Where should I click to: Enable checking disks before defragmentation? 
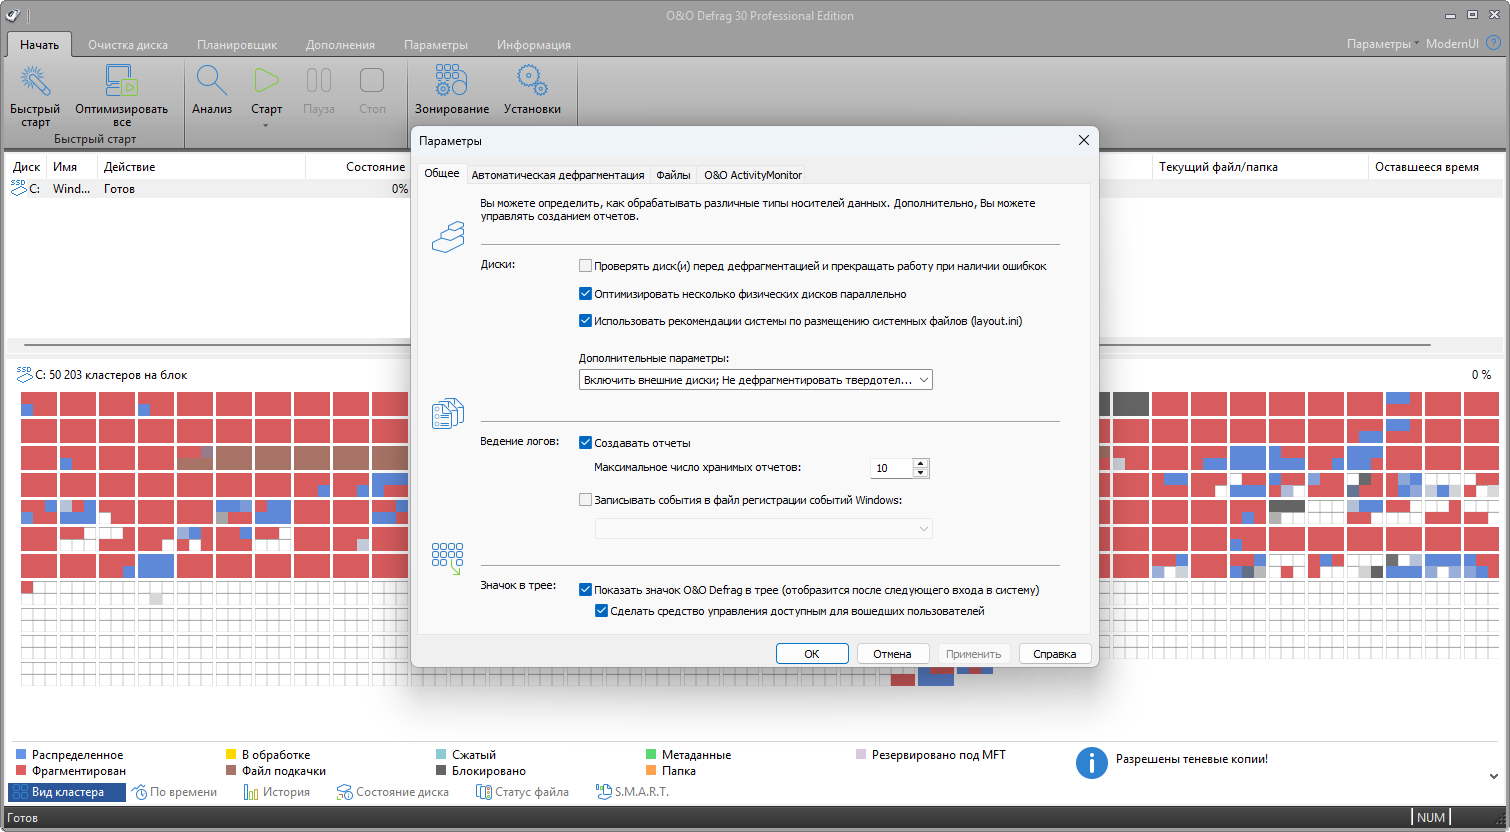tap(586, 266)
